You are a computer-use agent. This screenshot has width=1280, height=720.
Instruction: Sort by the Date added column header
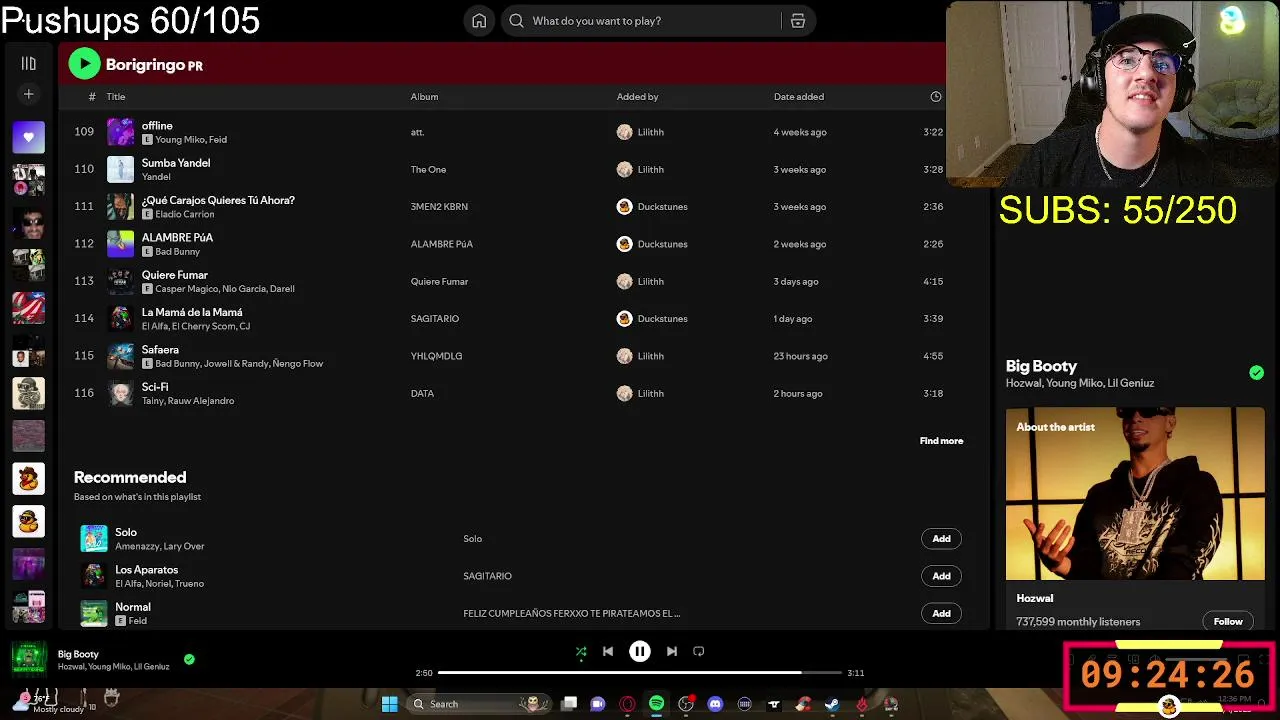pos(799,97)
